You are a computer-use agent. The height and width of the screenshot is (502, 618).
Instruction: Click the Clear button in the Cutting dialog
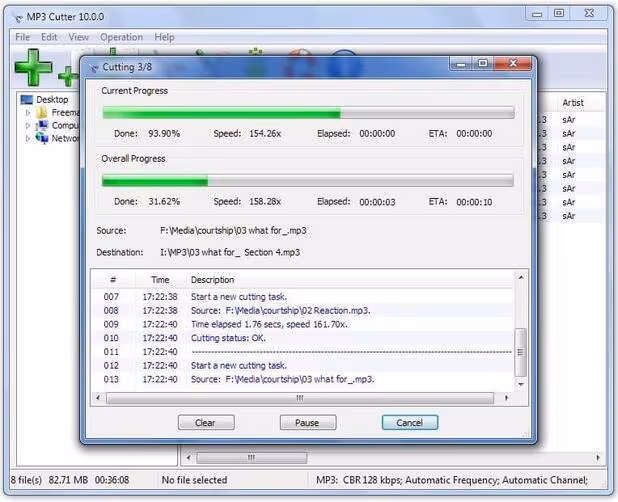[206, 422]
